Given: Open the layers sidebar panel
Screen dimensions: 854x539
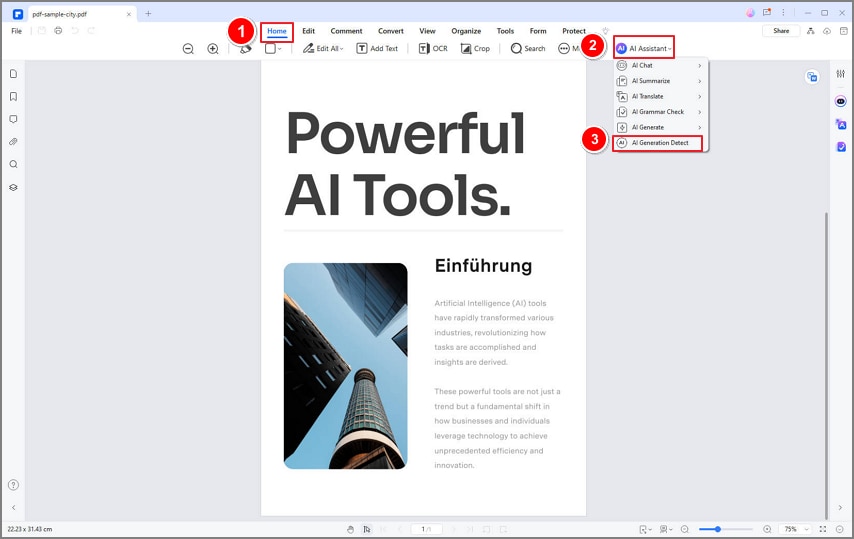Looking at the screenshot, I should (14, 187).
